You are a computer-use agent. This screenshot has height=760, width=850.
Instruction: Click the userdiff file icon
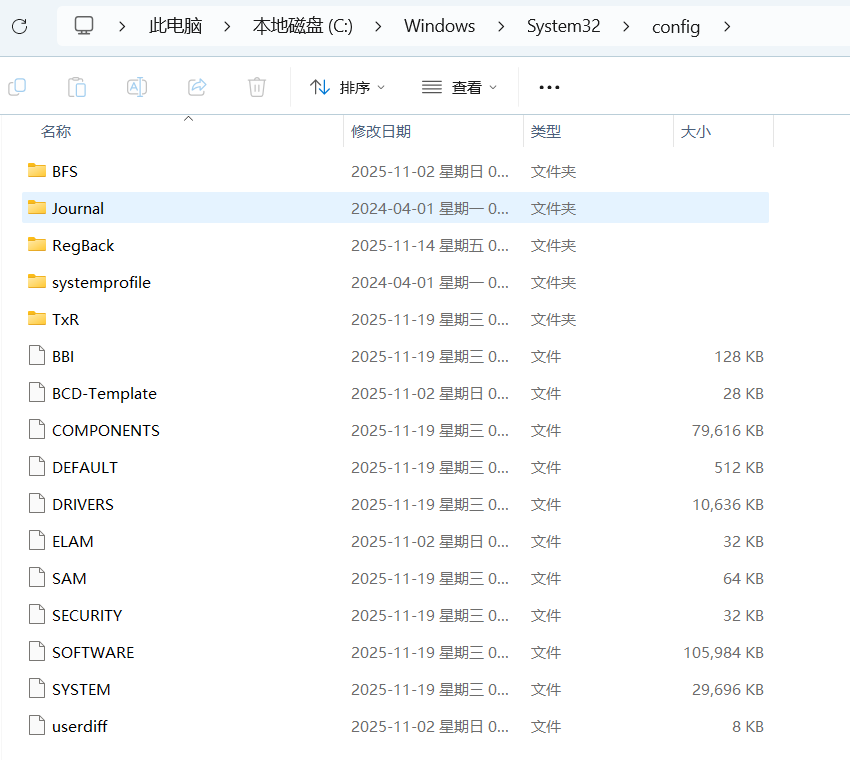click(x=37, y=725)
